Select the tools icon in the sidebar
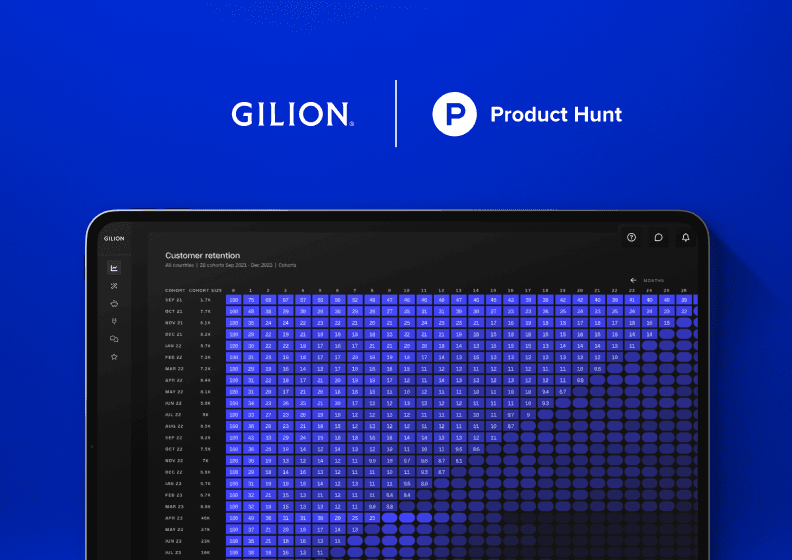Screen dimensions: 792x560 (x=114, y=286)
